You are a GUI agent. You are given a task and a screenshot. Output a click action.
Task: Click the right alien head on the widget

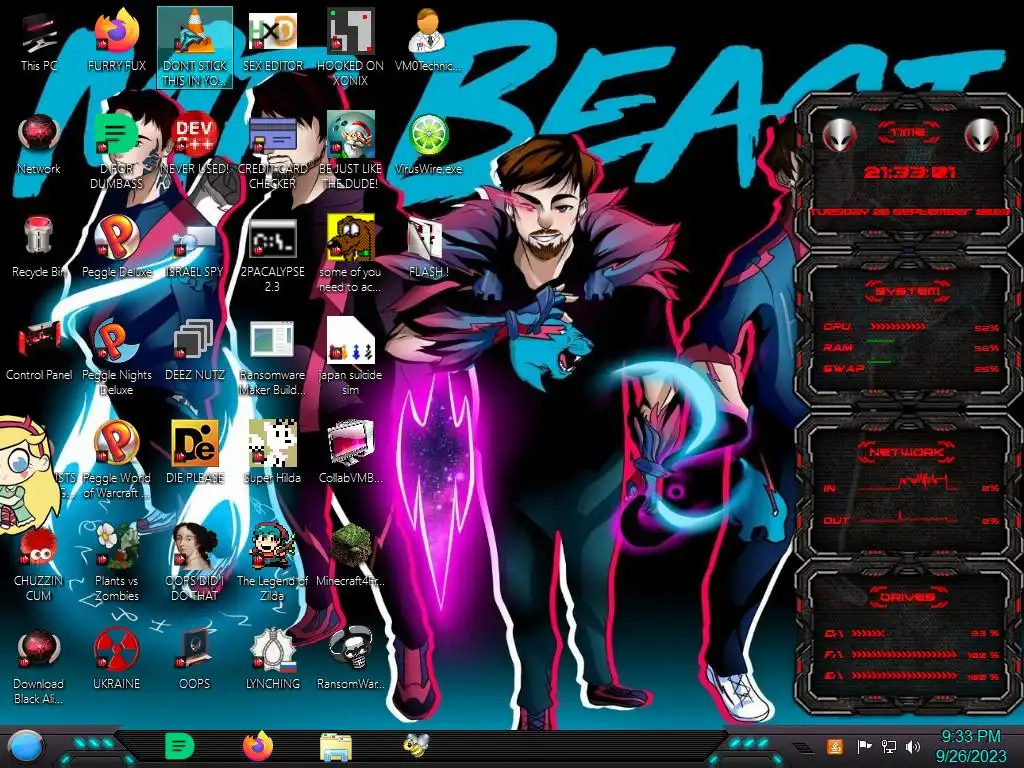pos(982,135)
